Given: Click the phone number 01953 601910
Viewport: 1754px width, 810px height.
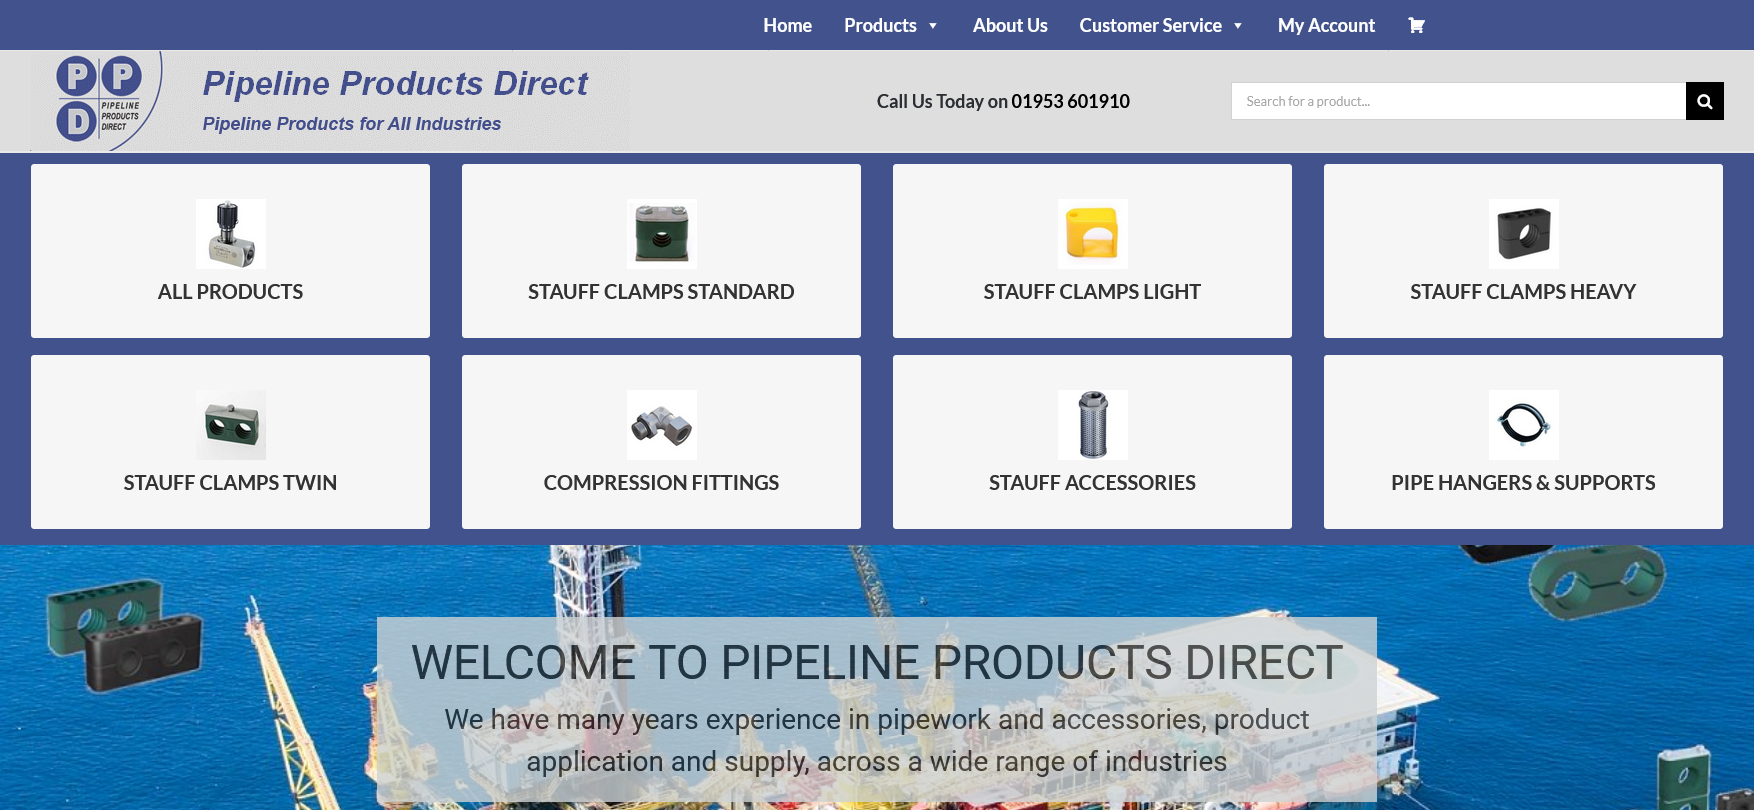Looking at the screenshot, I should tap(1070, 101).
